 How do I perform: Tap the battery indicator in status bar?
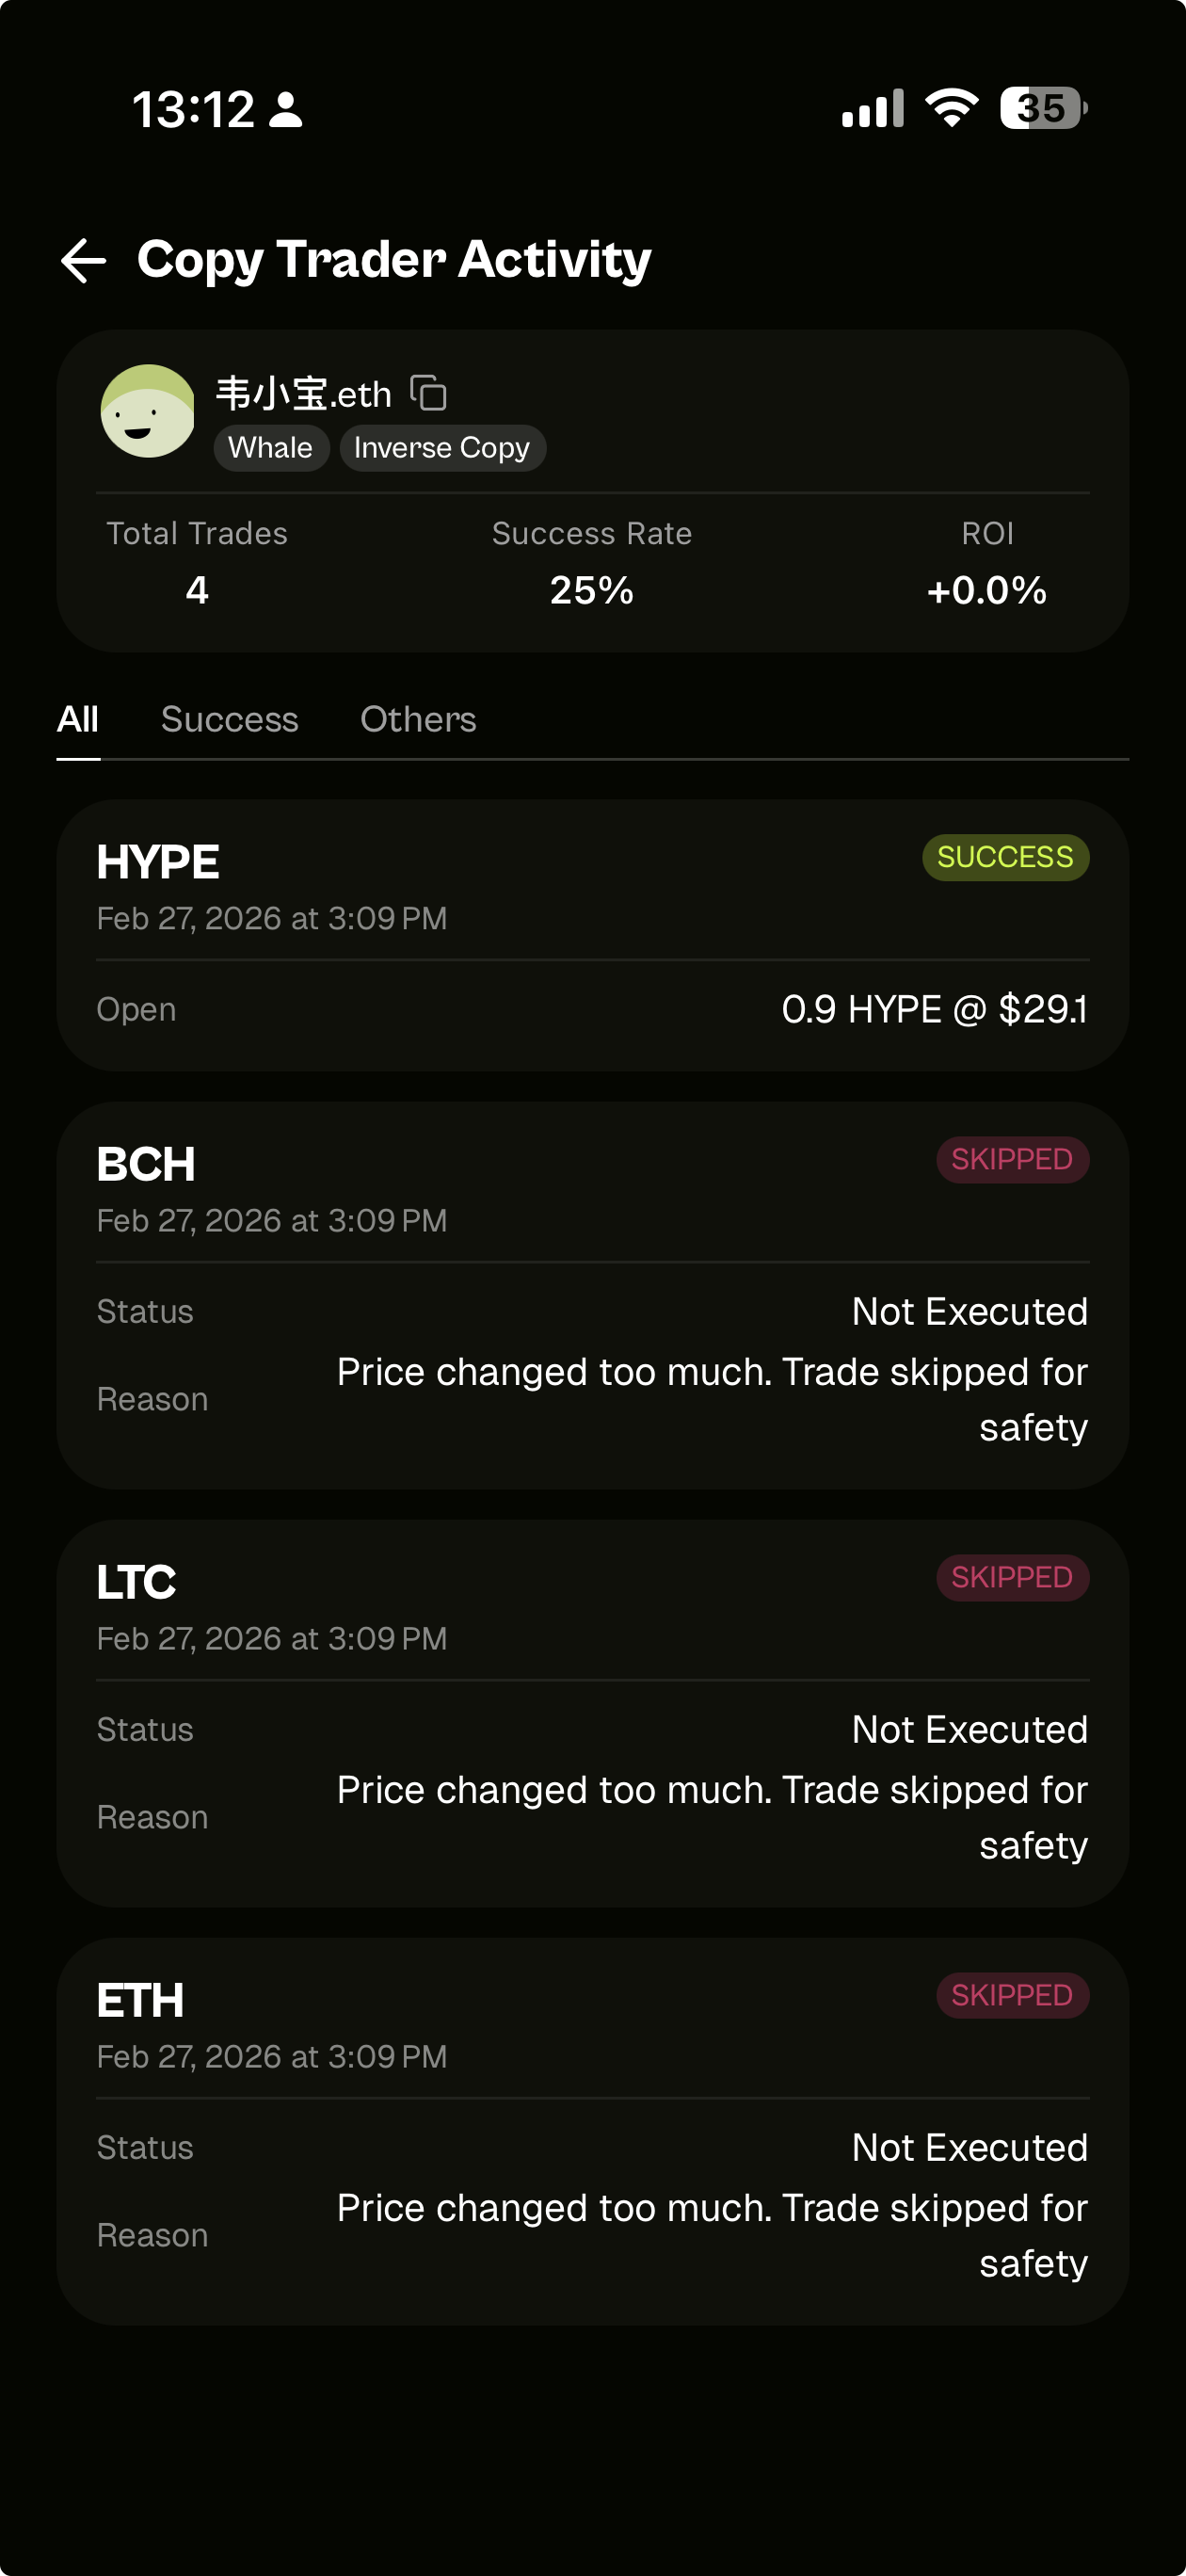pyautogui.click(x=1042, y=108)
